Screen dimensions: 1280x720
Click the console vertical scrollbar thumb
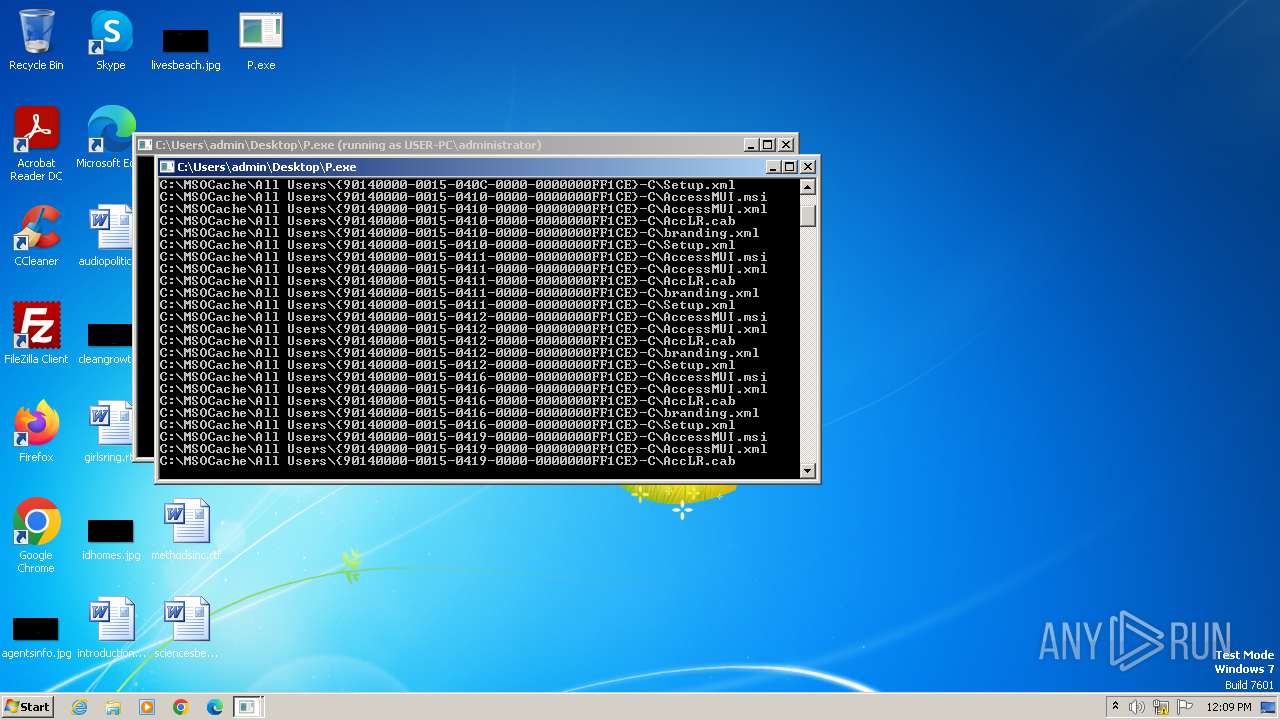click(x=808, y=215)
